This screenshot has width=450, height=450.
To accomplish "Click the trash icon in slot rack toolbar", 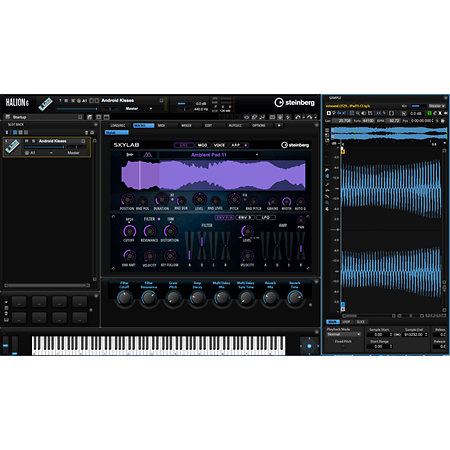I will point(87,132).
